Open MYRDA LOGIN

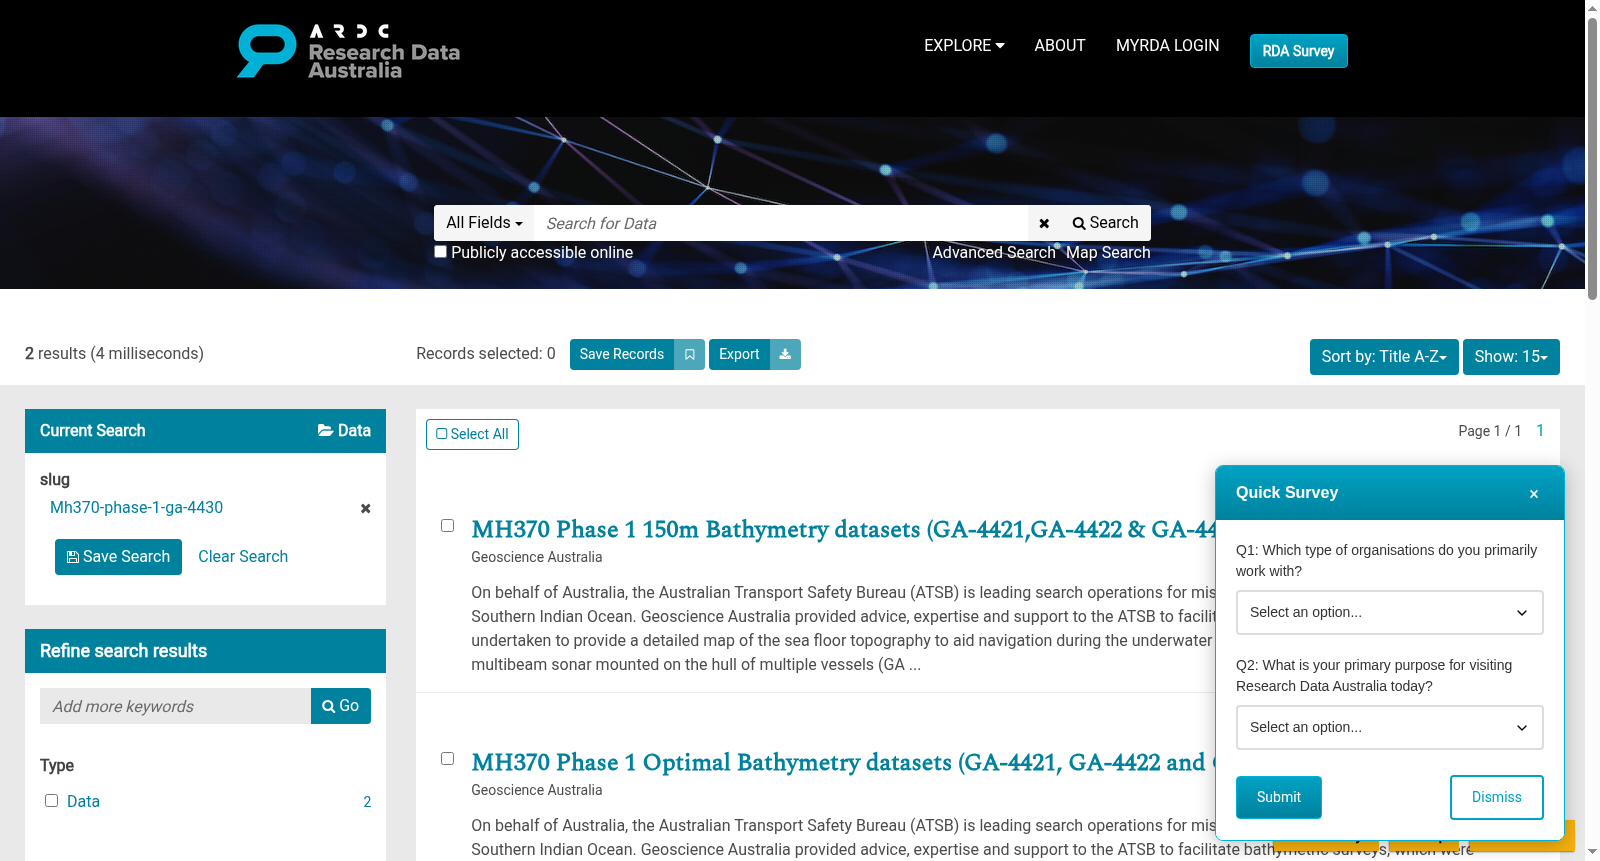1168,45
